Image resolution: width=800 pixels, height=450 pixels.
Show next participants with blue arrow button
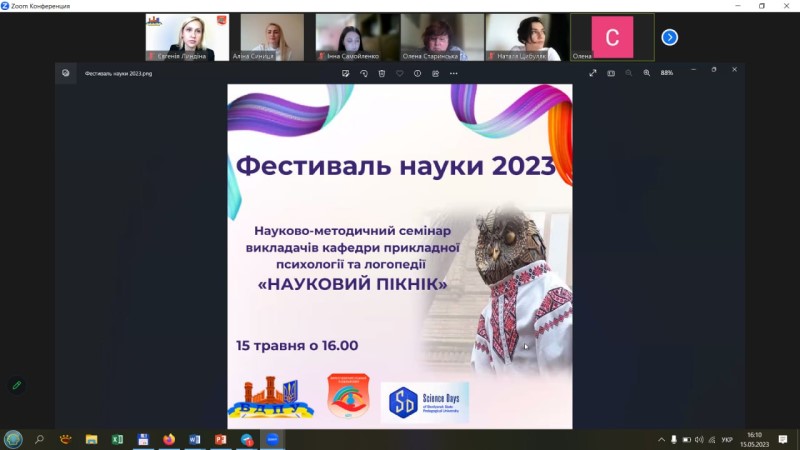(x=669, y=37)
